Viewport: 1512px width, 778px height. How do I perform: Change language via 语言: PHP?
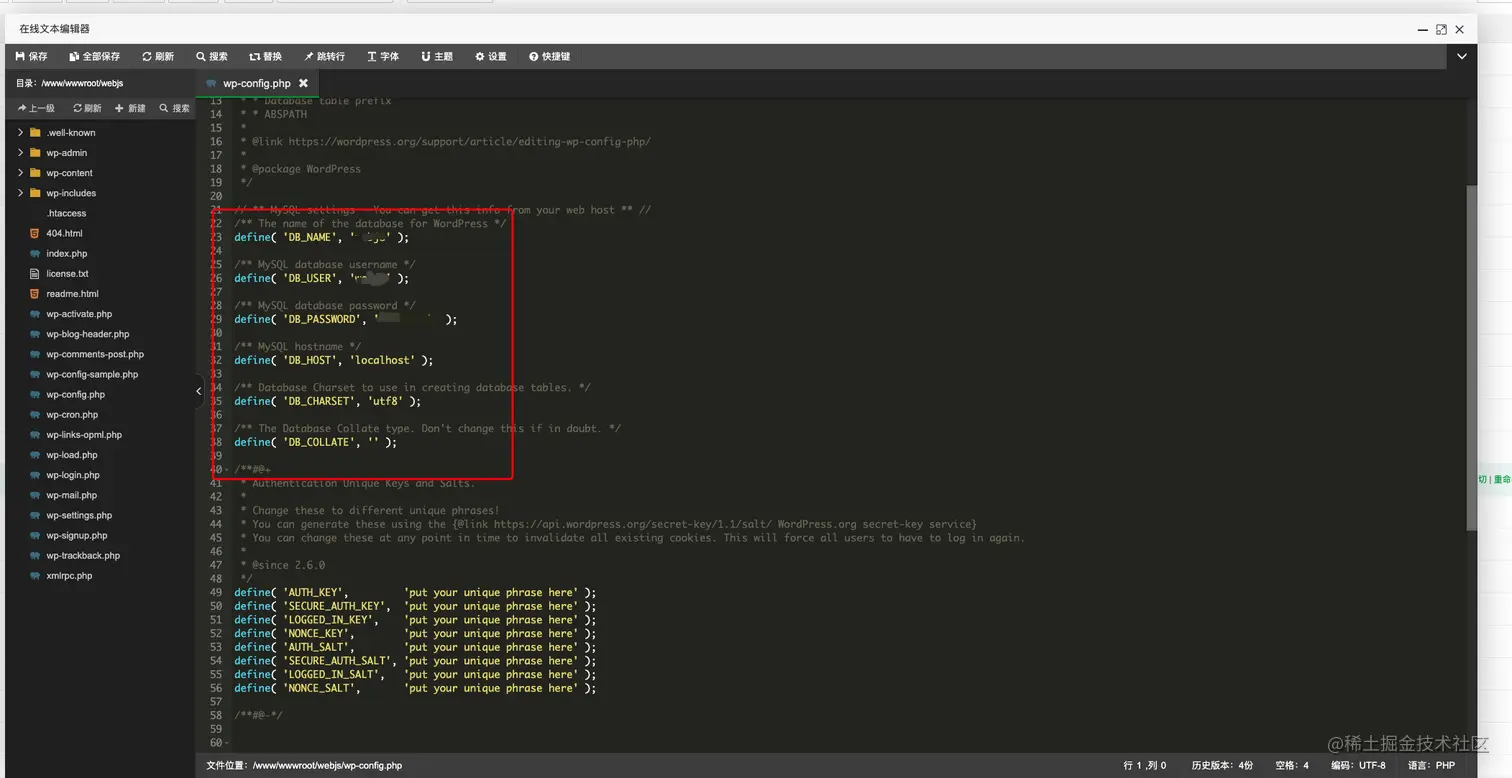point(1431,766)
